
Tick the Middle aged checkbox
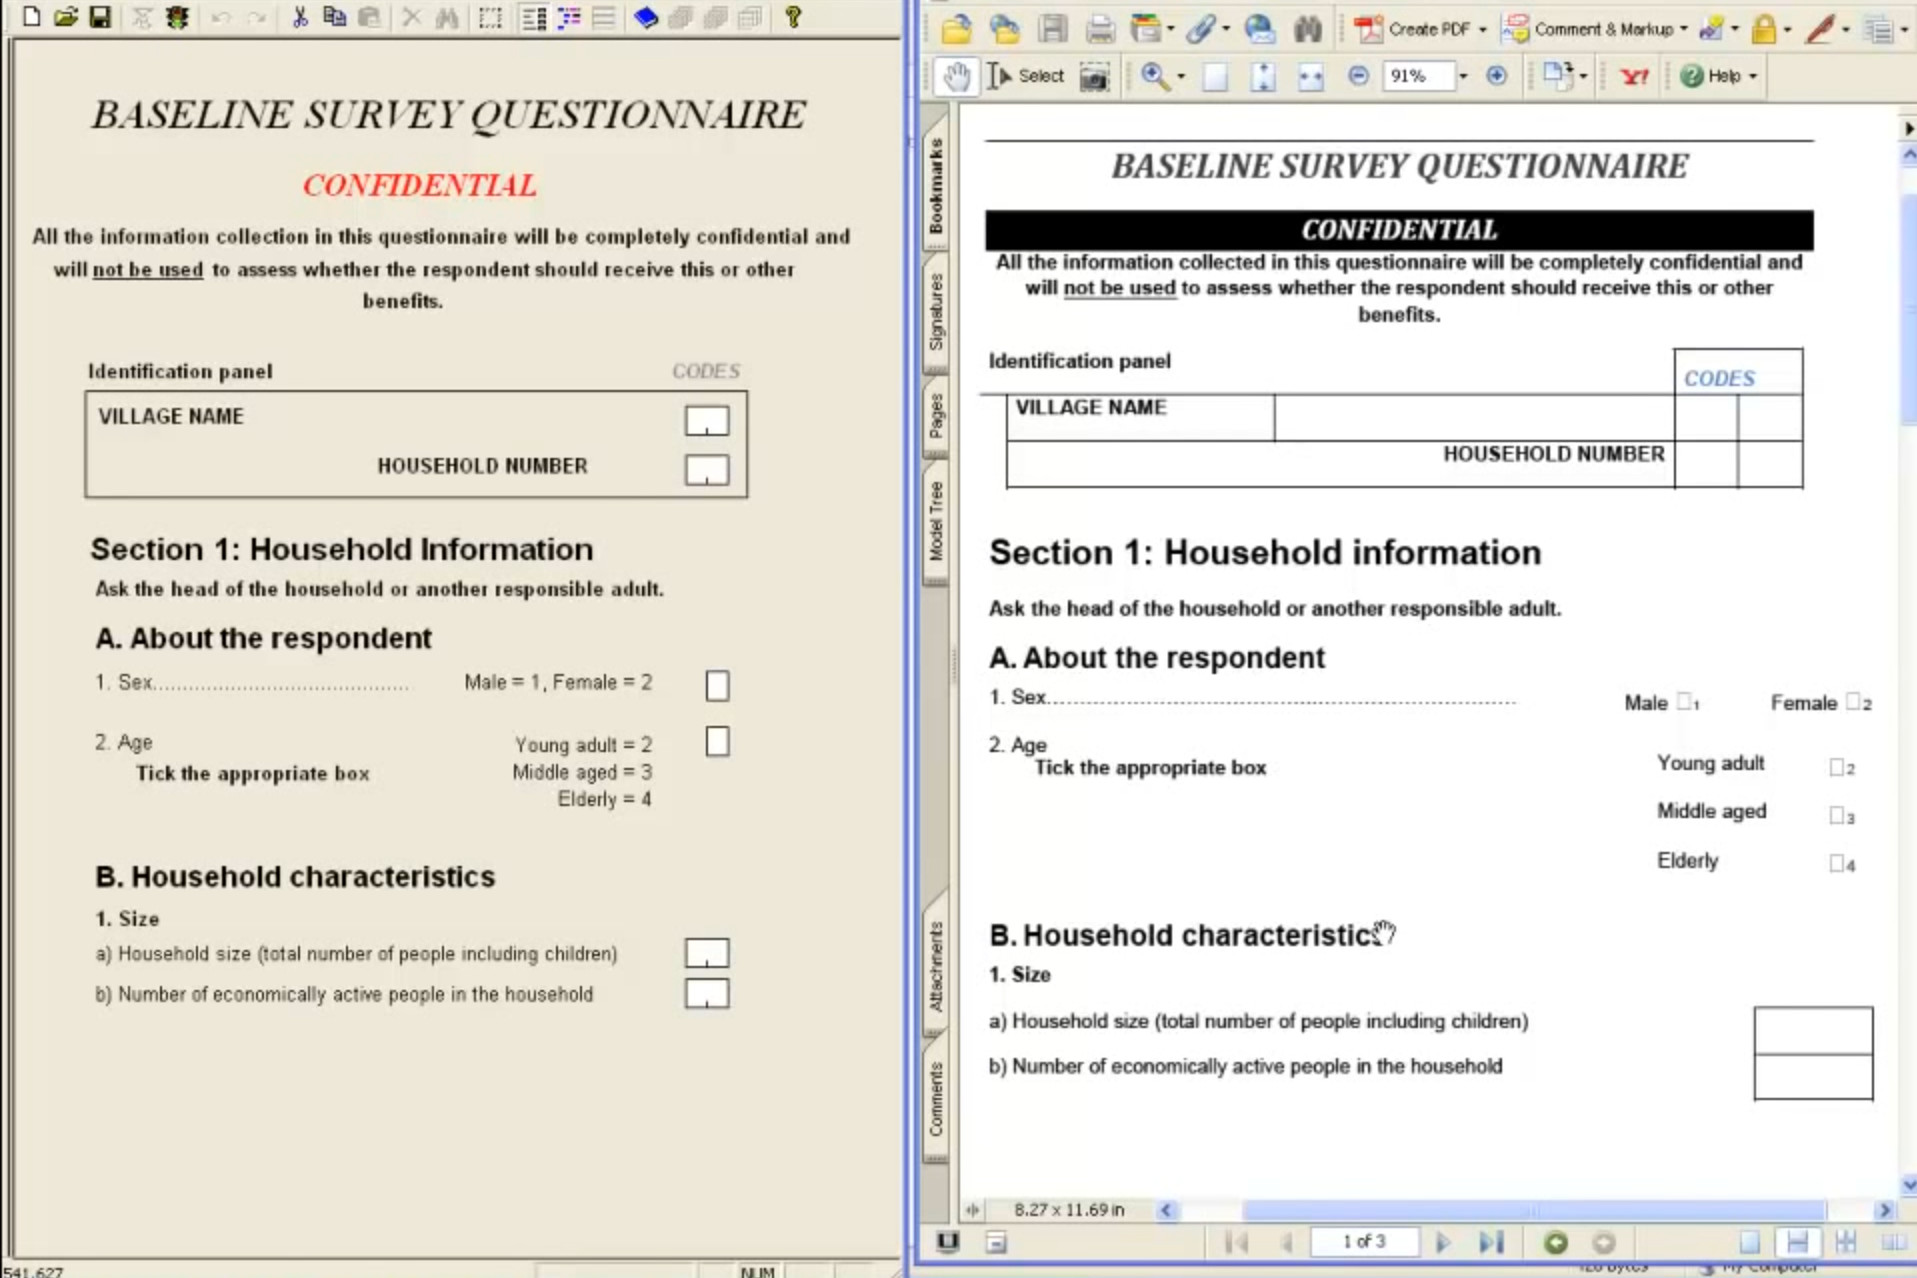(x=1837, y=815)
